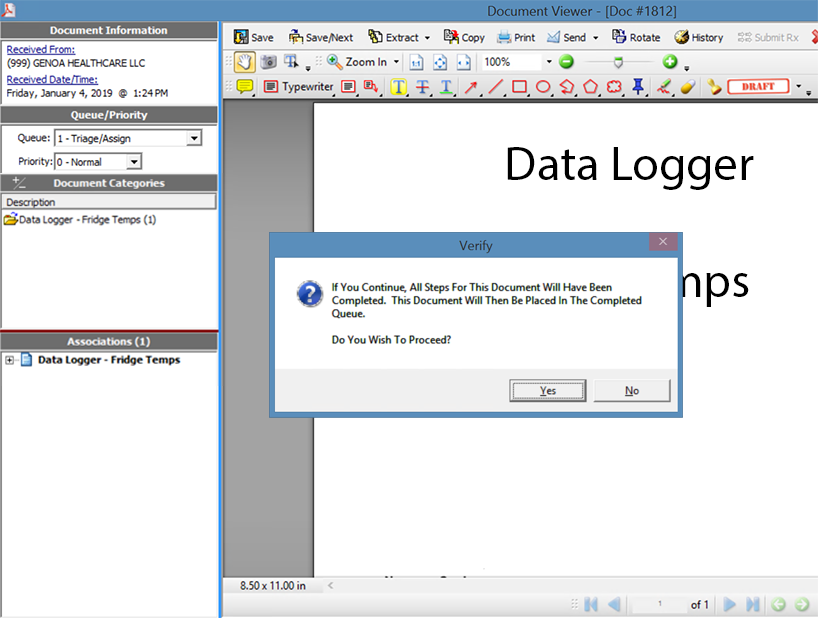The height and width of the screenshot is (618, 818).
Task: Select the Hand pan tool
Action: pyautogui.click(x=244, y=62)
